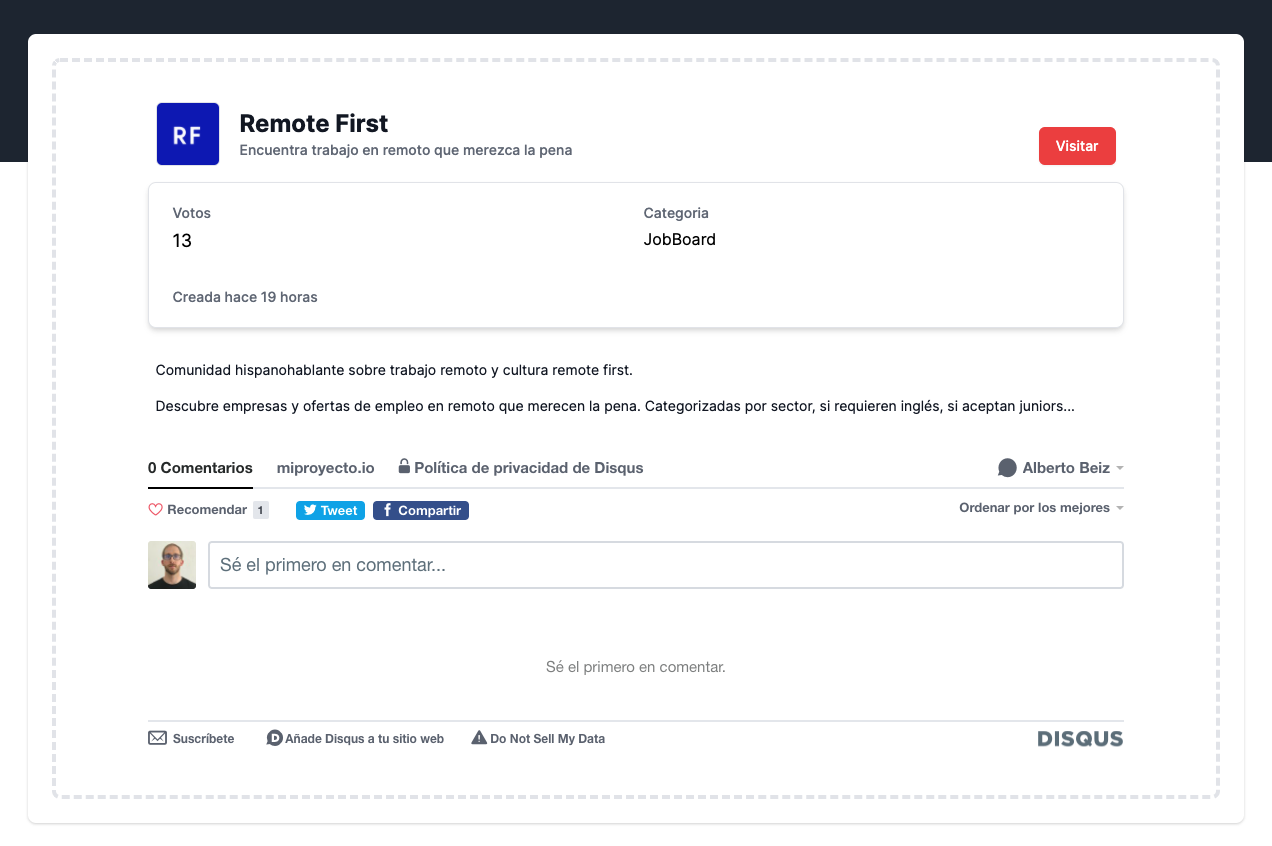Click the Categoria label
1272x846 pixels.
coord(676,213)
